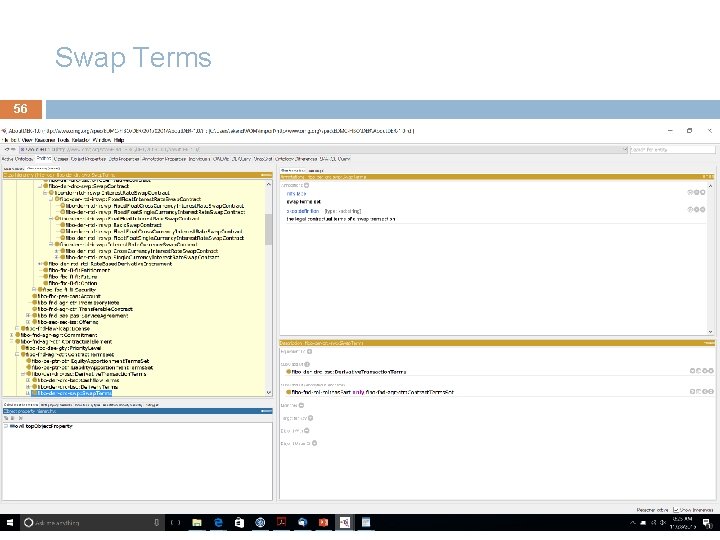Click the back navigation arrow in toolbar
This screenshot has height=540, width=720.
6,150
